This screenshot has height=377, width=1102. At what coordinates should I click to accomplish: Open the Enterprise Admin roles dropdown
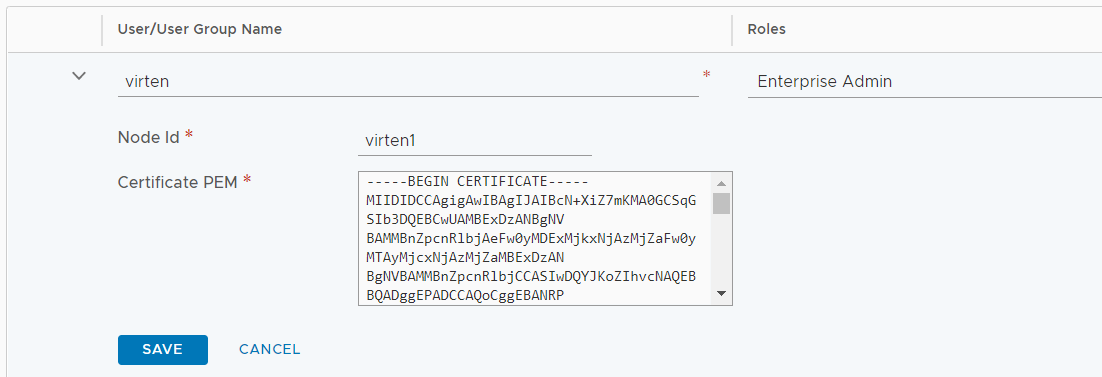click(x=924, y=82)
